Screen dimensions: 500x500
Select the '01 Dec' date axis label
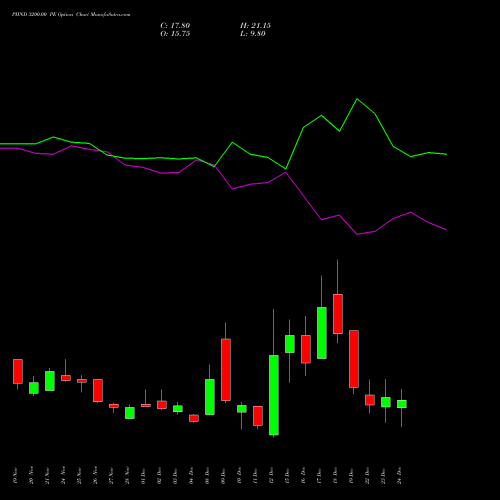pyautogui.click(x=143, y=476)
